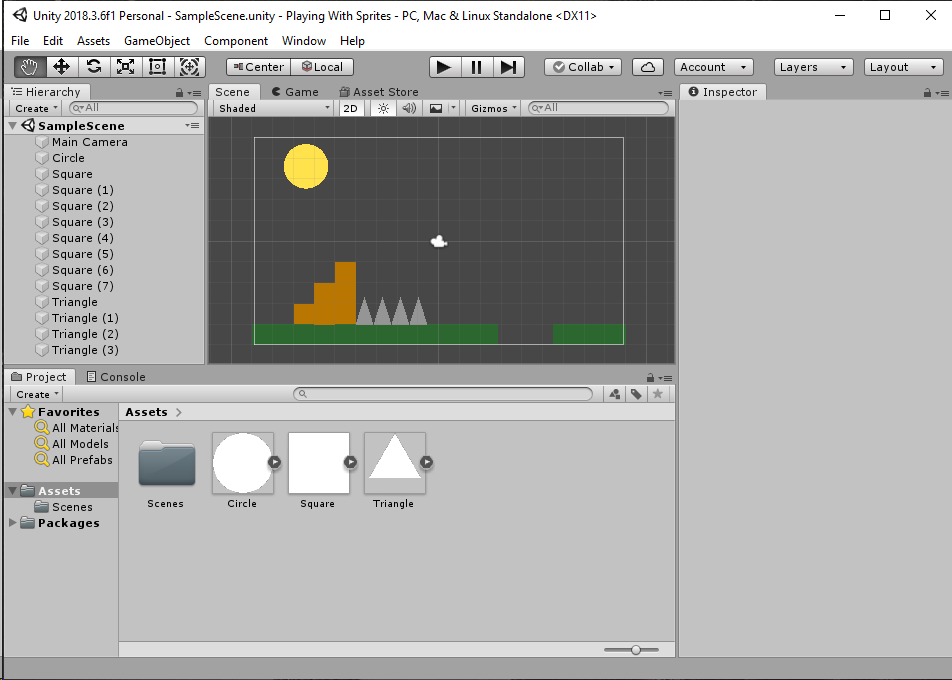Screen dimensions: 952x680
Task: Click the Collab button
Action: pos(582,66)
